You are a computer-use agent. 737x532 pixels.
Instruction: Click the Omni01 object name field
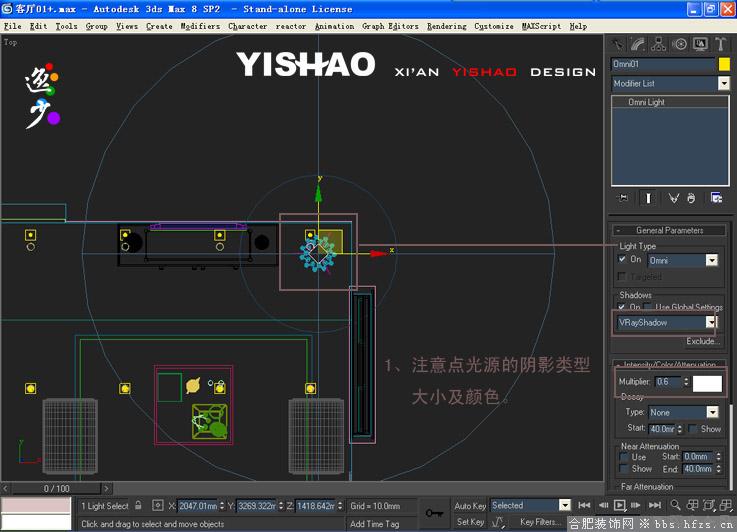click(x=663, y=64)
